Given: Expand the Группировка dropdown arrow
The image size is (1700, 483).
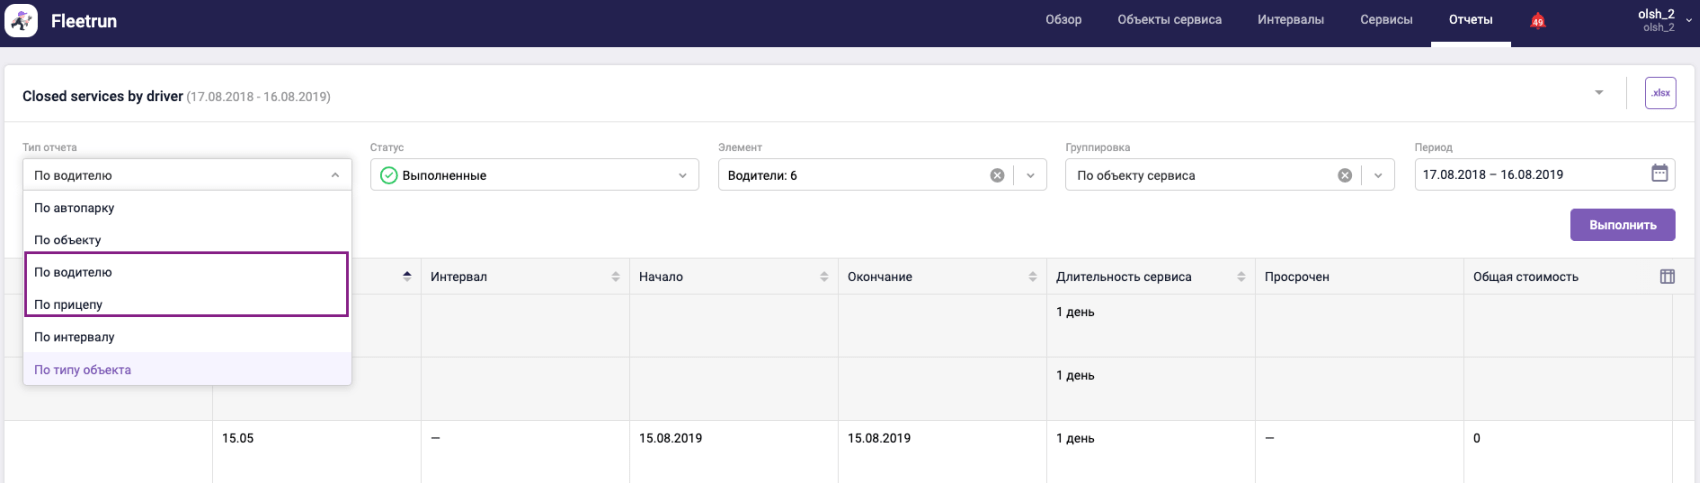Looking at the screenshot, I should (x=1378, y=175).
